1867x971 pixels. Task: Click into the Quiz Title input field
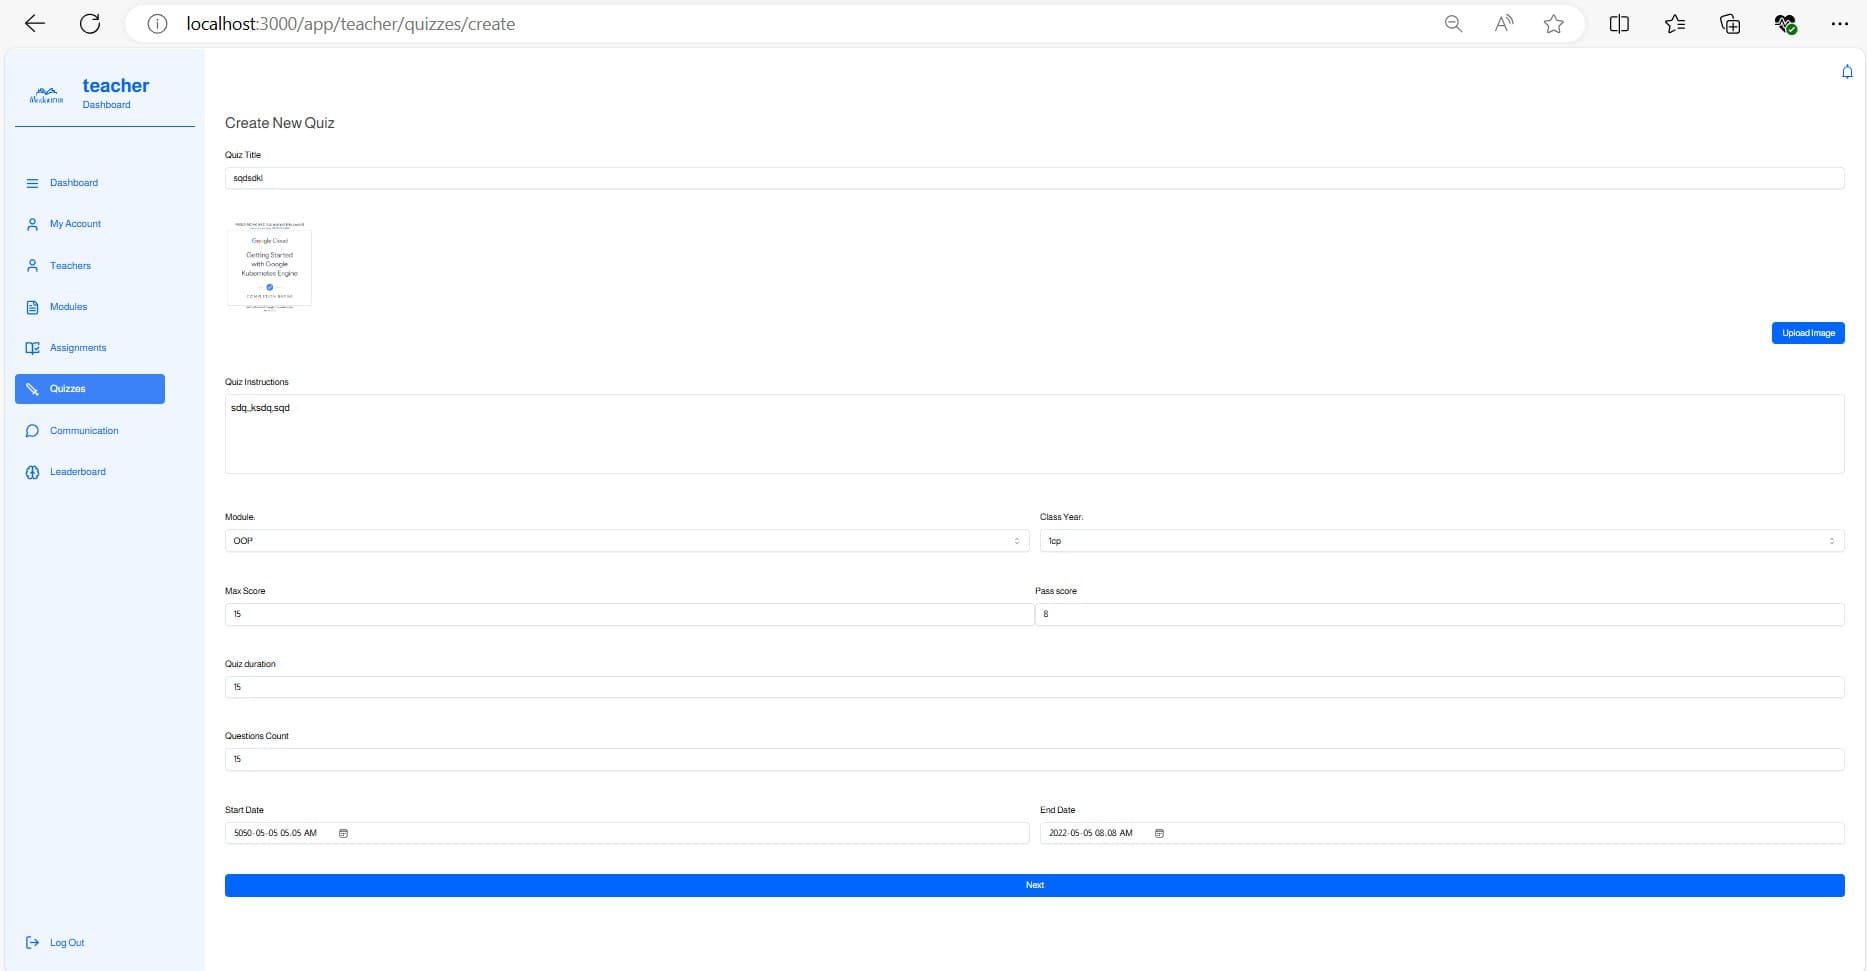(1034, 178)
